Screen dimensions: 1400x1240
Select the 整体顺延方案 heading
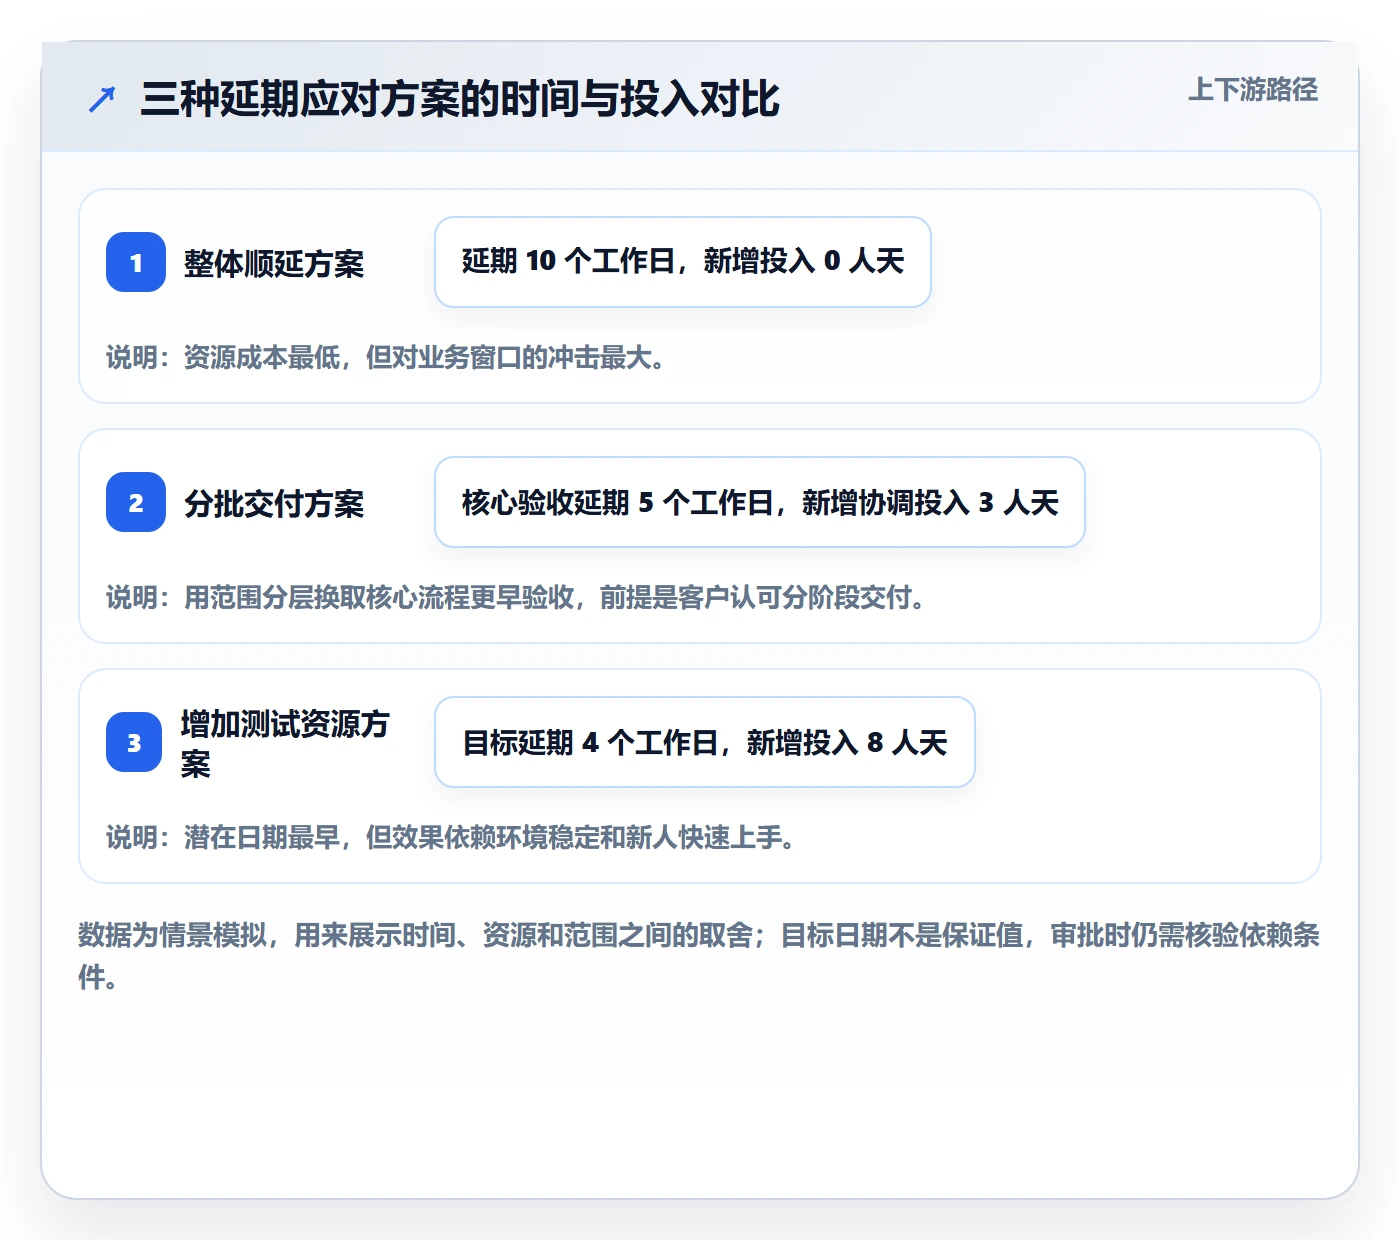click(x=274, y=263)
